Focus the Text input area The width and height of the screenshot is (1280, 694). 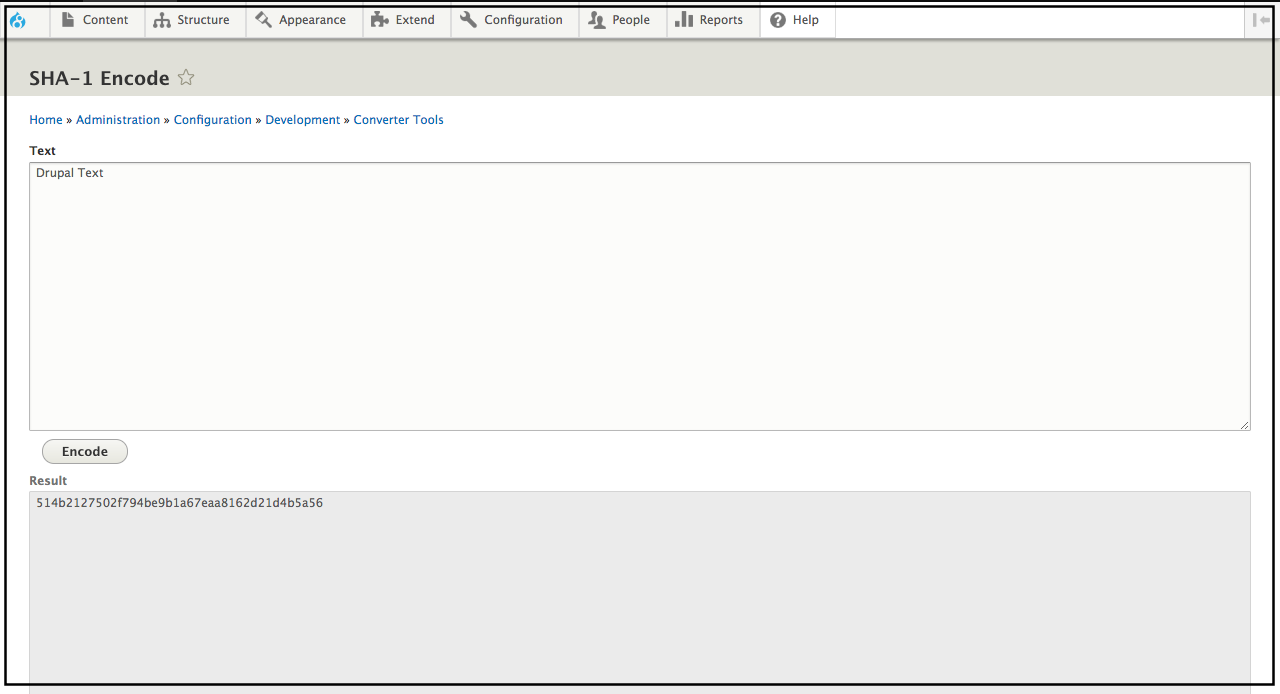[640, 297]
